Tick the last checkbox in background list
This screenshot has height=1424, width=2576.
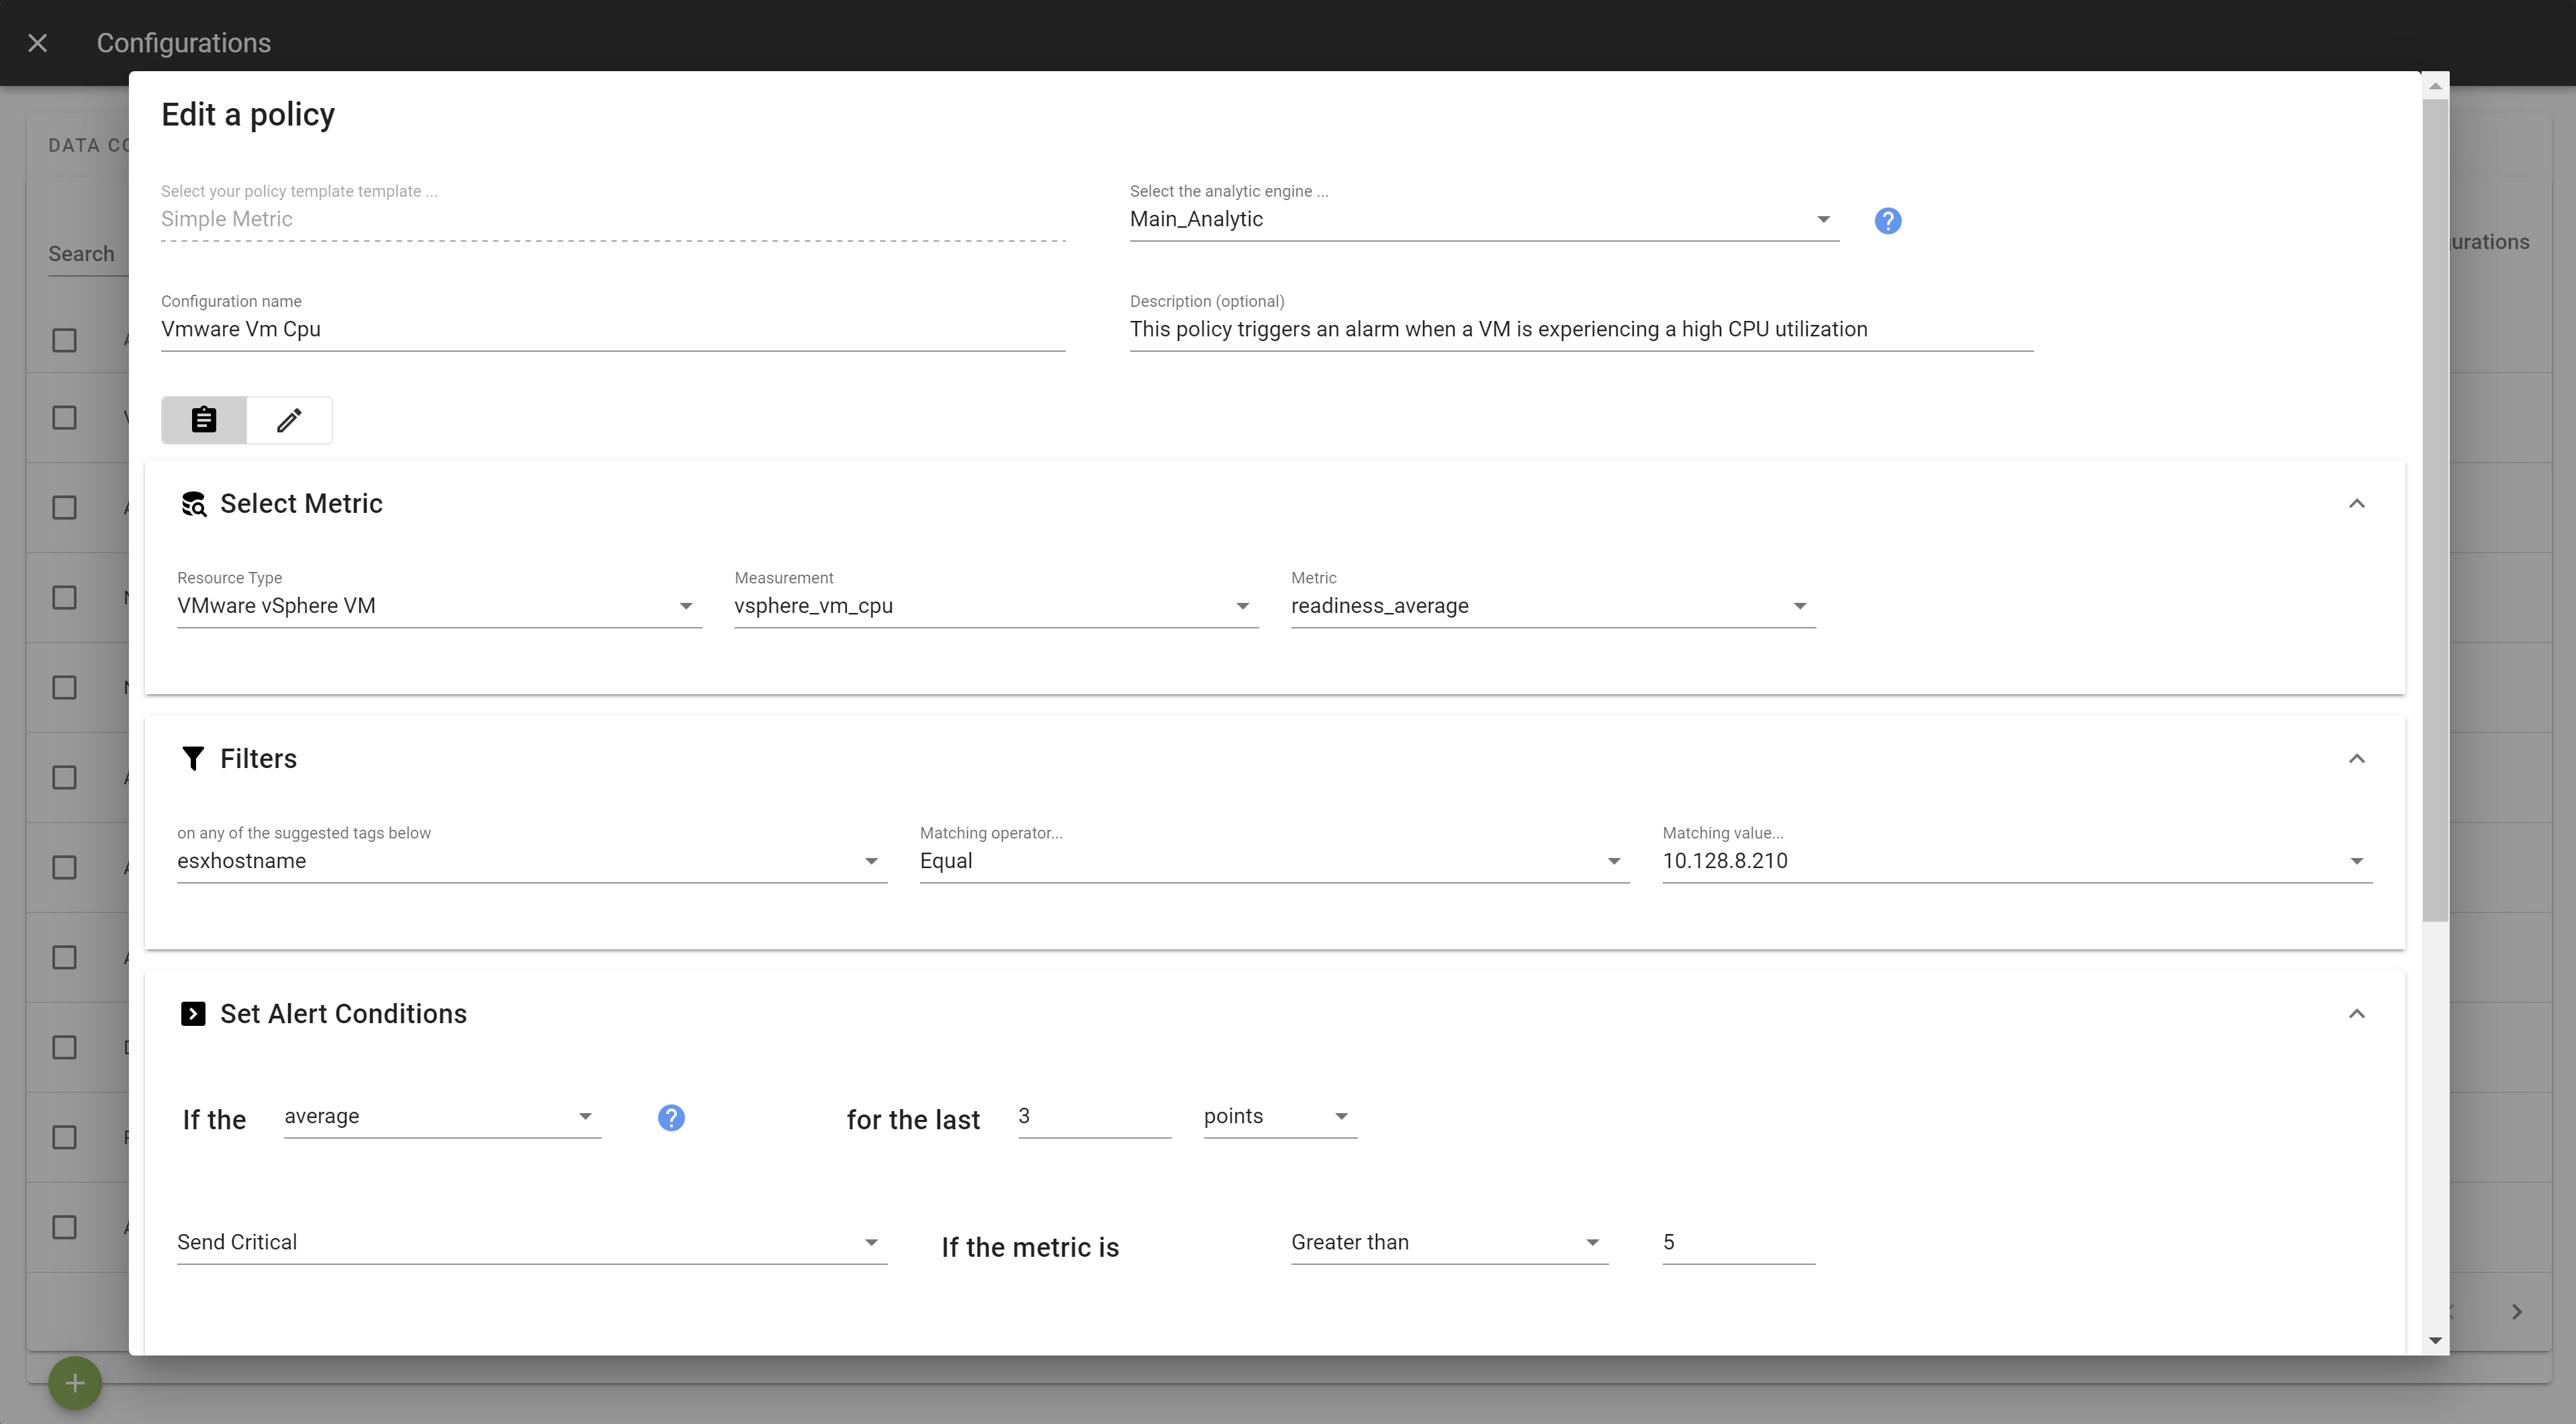pos(64,1228)
